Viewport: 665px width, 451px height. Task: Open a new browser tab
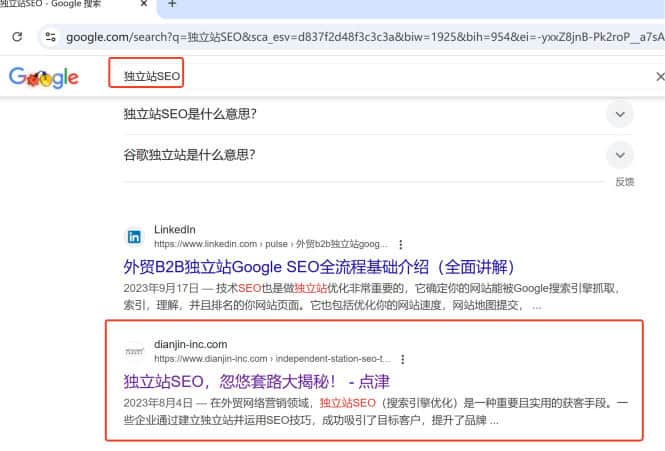(172, 4)
